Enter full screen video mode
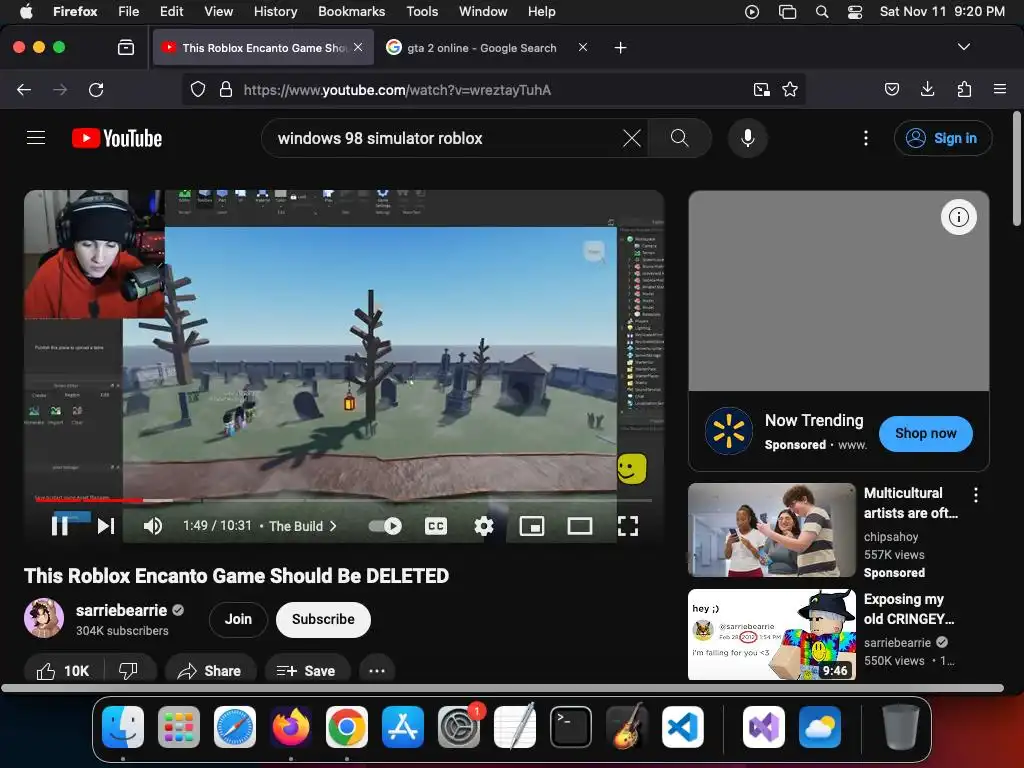The image size is (1024, 768). click(x=628, y=526)
